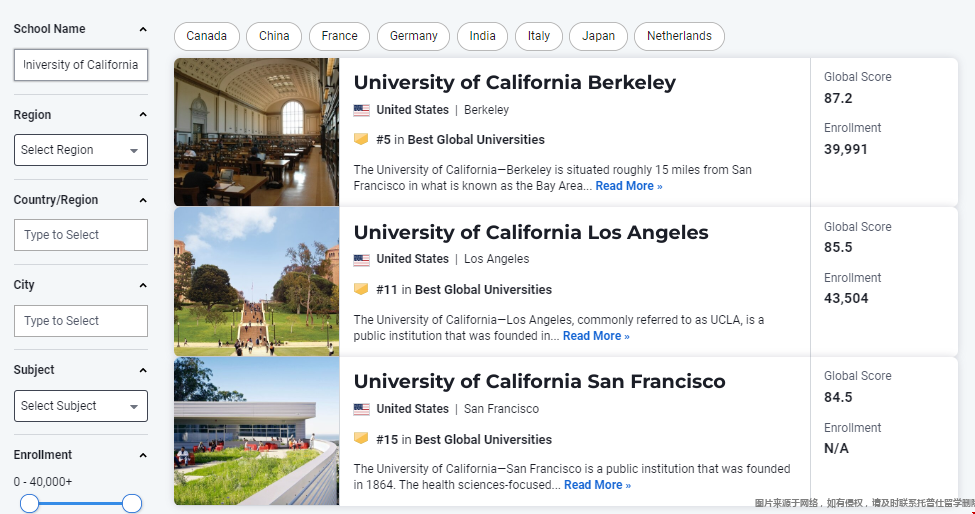975x514 pixels.
Task: Click the Global Score 85.5 value
Action: [838, 247]
